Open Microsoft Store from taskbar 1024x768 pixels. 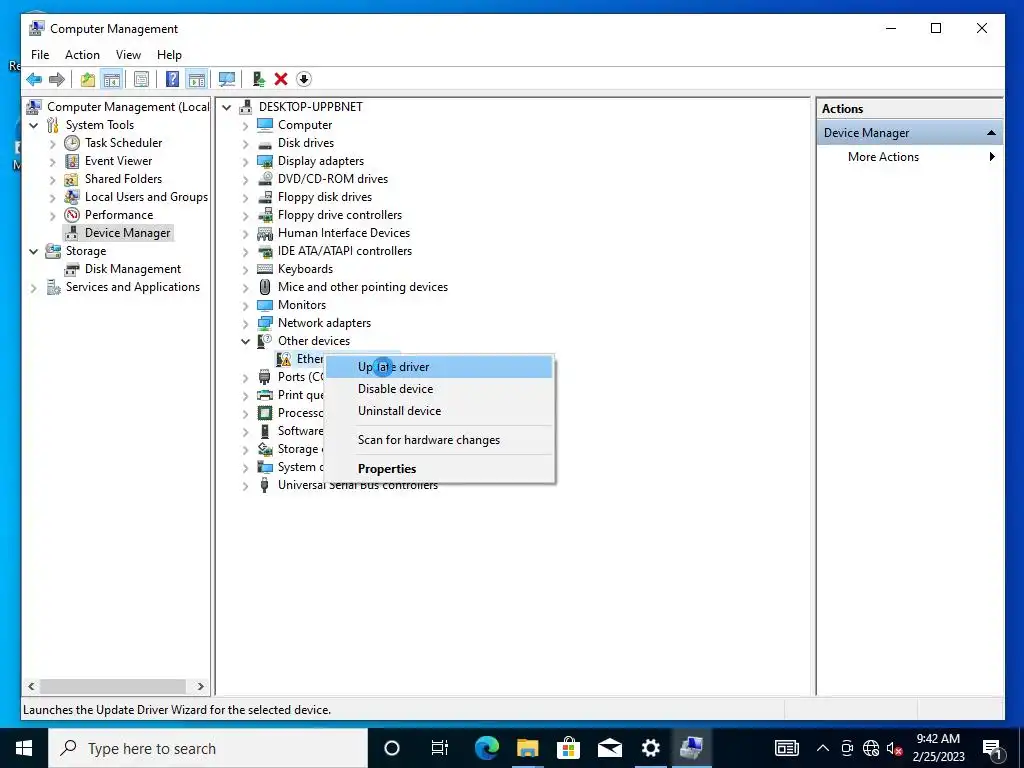click(x=568, y=748)
